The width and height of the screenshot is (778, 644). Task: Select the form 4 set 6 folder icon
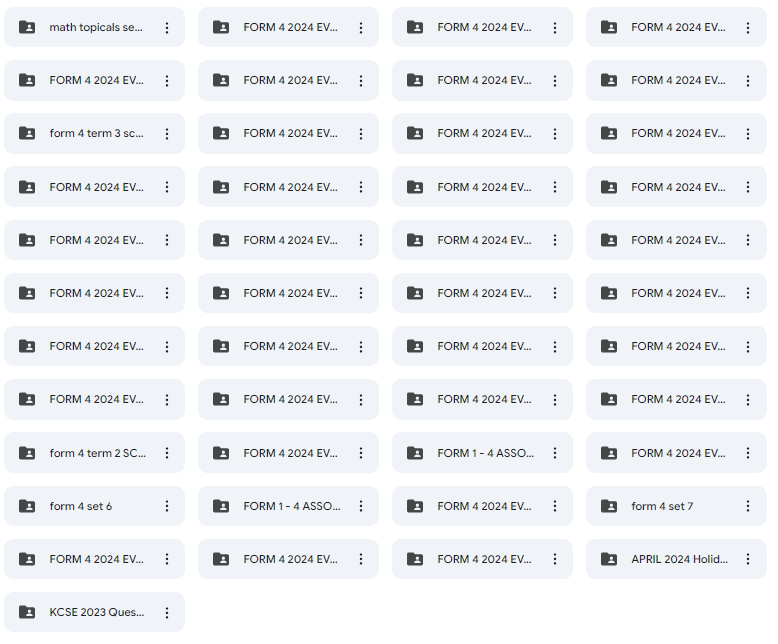pyautogui.click(x=27, y=506)
